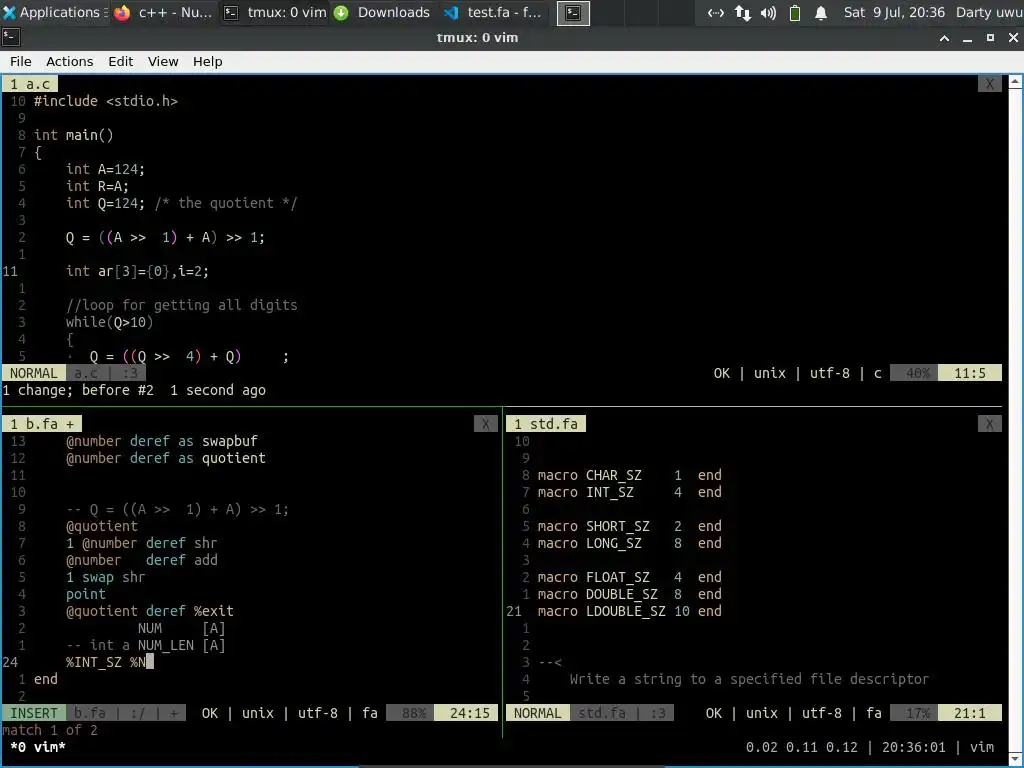
Task: Open the 'Darty uwu' user menu
Action: [989, 12]
